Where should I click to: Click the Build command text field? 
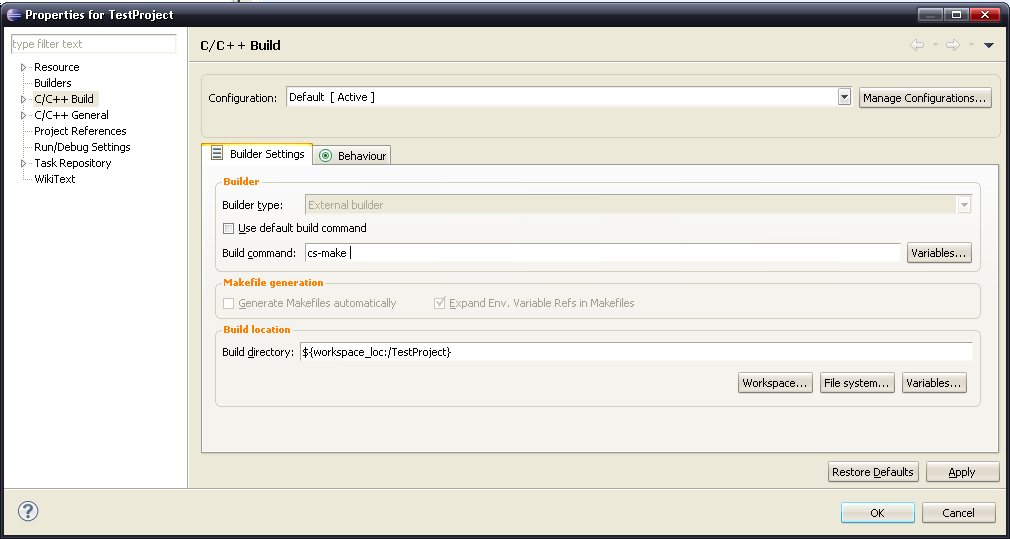coord(603,253)
